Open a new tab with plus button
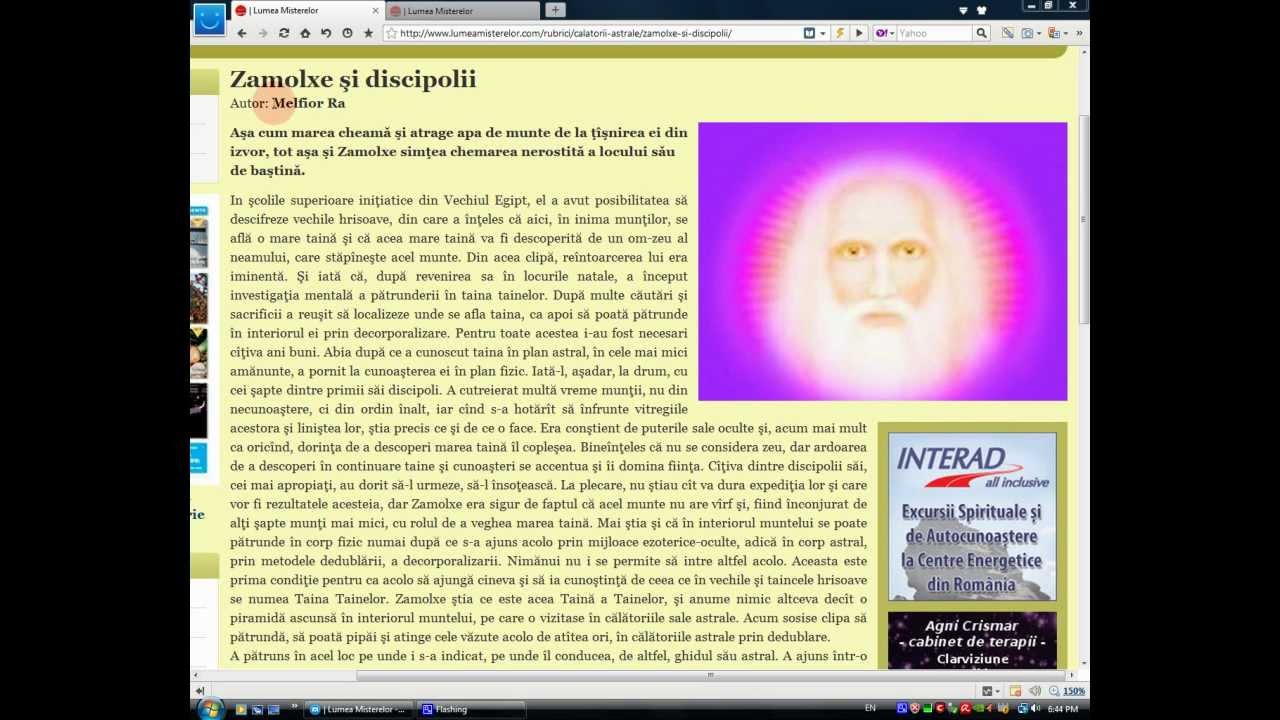Viewport: 1280px width, 720px height. click(555, 10)
